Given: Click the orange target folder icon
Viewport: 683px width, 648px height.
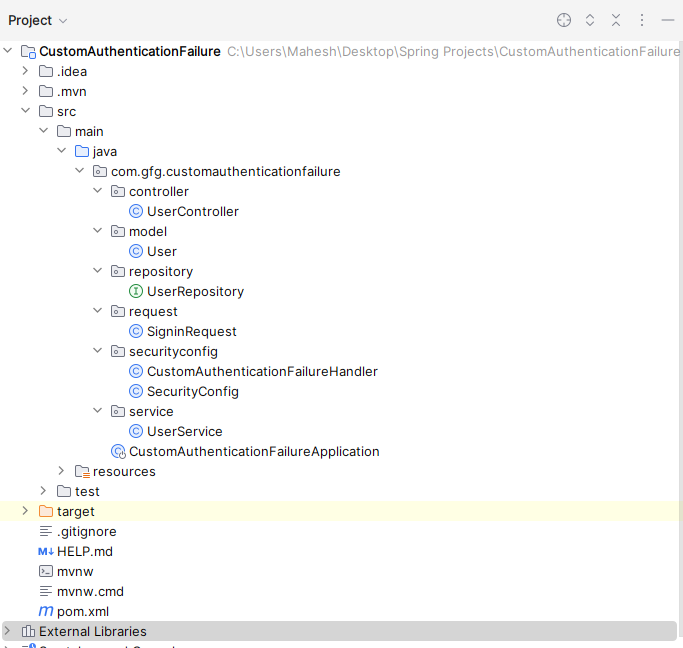Looking at the screenshot, I should click(x=46, y=511).
